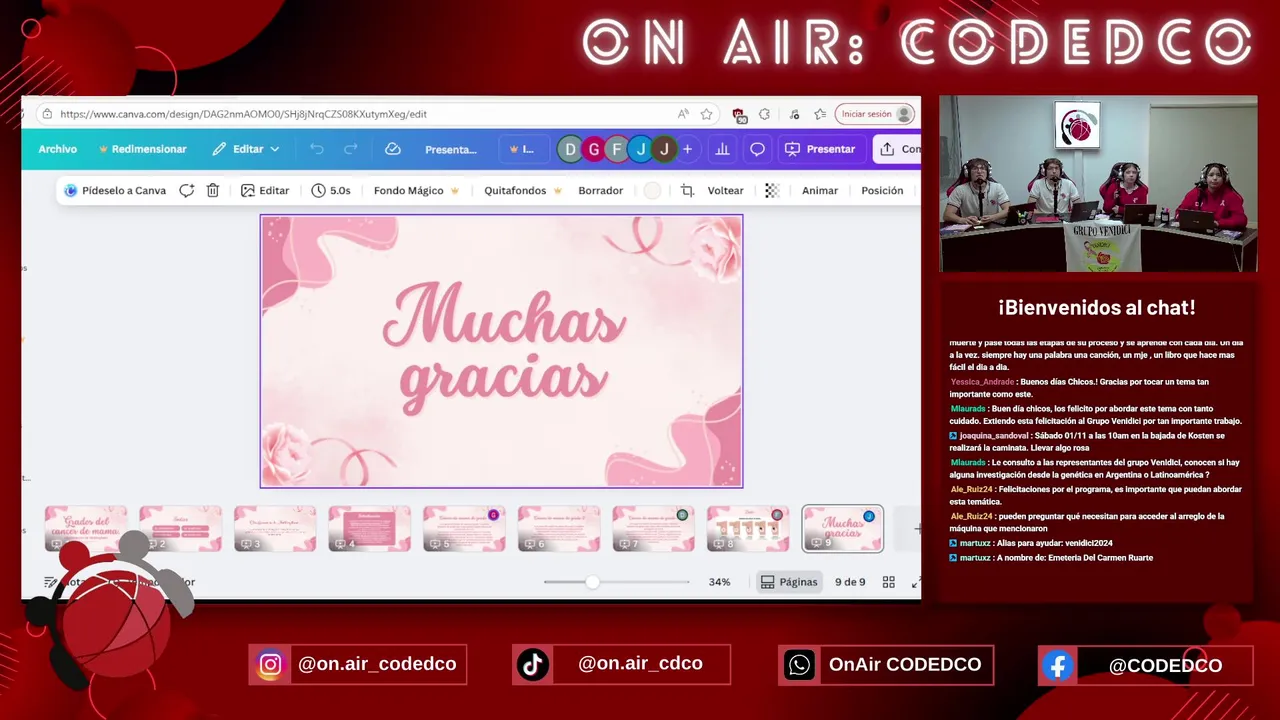Image resolution: width=1280 pixels, height=720 pixels.
Task: Edit the Presenta... design title
Action: pos(451,149)
